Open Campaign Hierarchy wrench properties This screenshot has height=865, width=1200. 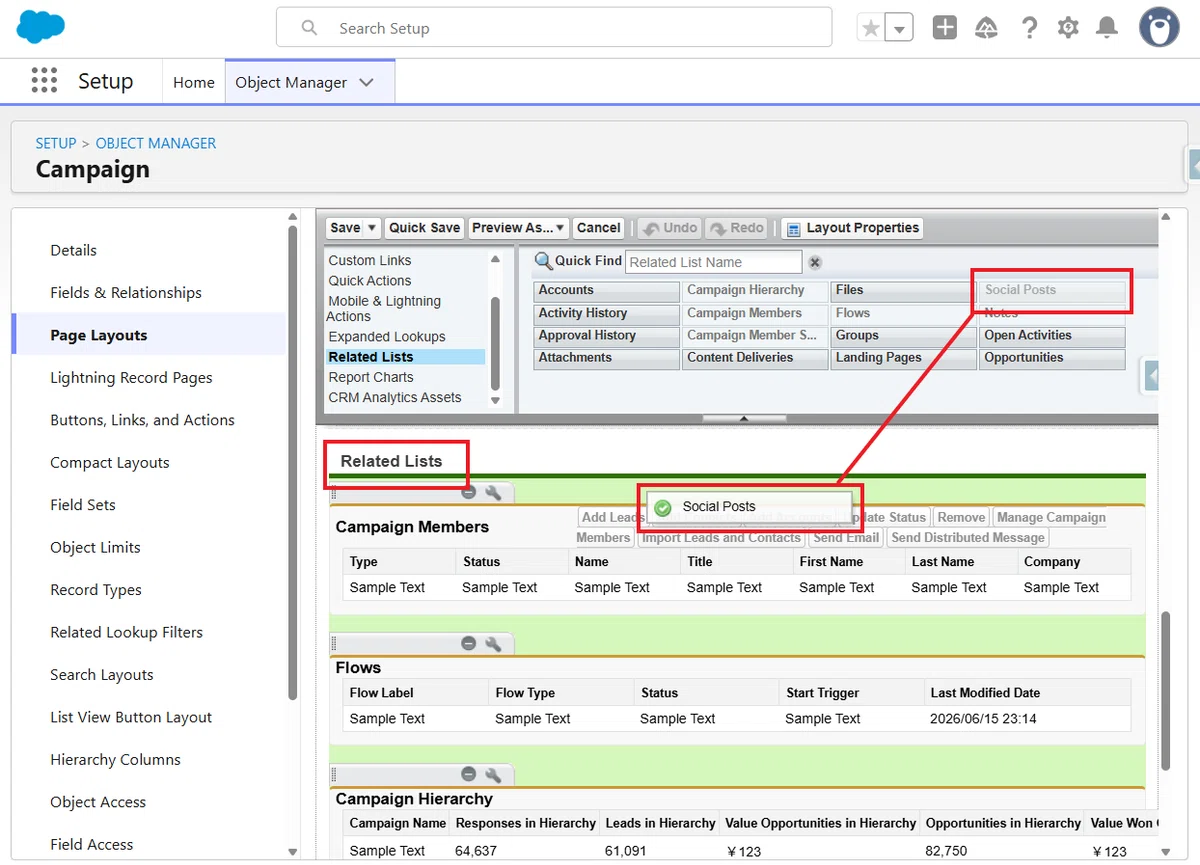click(493, 774)
